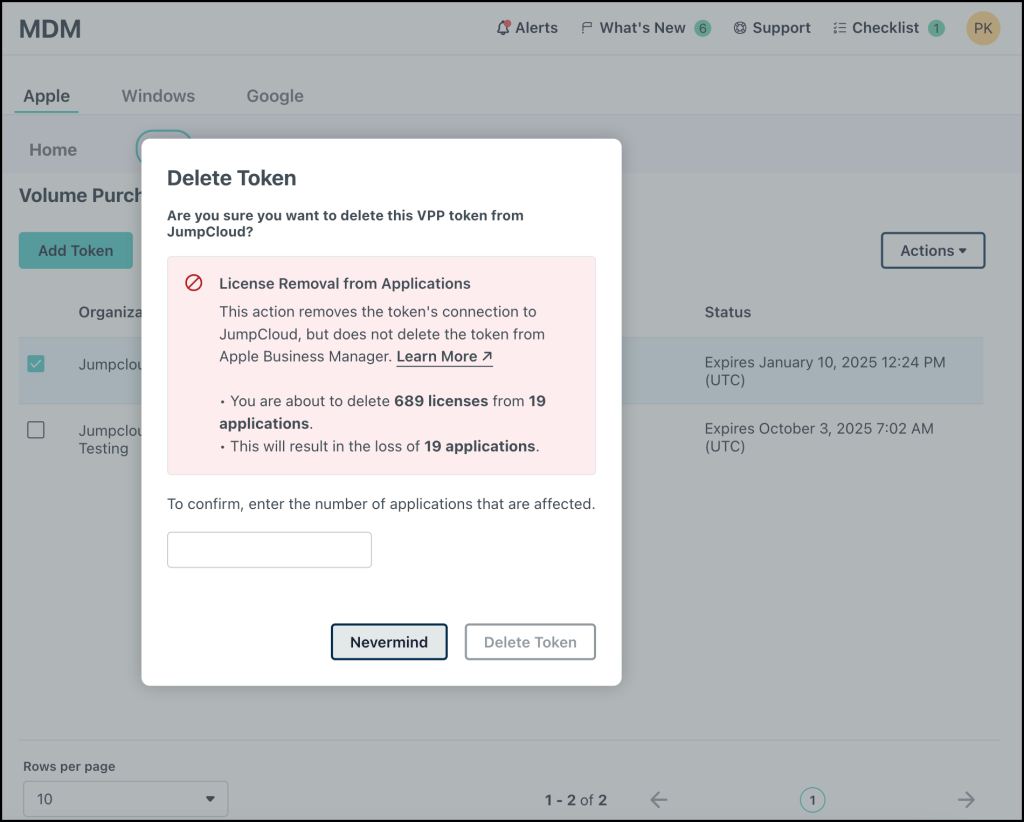Click the MDM logo
This screenshot has height=822, width=1024.
(49, 29)
